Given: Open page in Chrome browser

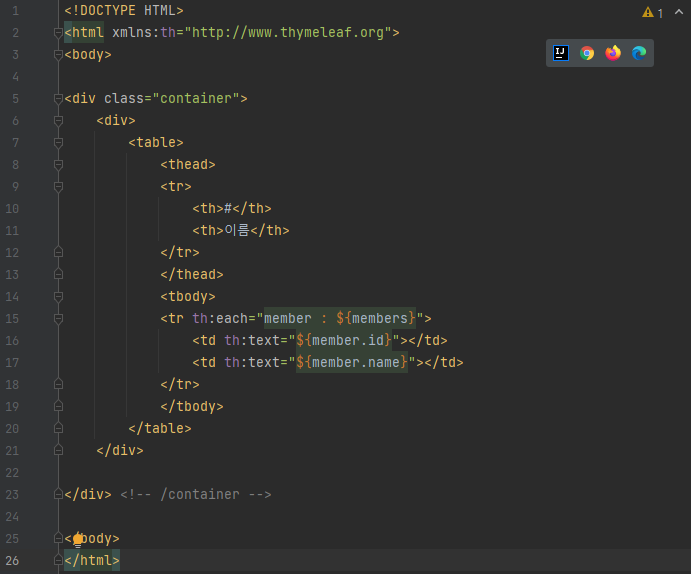Looking at the screenshot, I should click(587, 53).
